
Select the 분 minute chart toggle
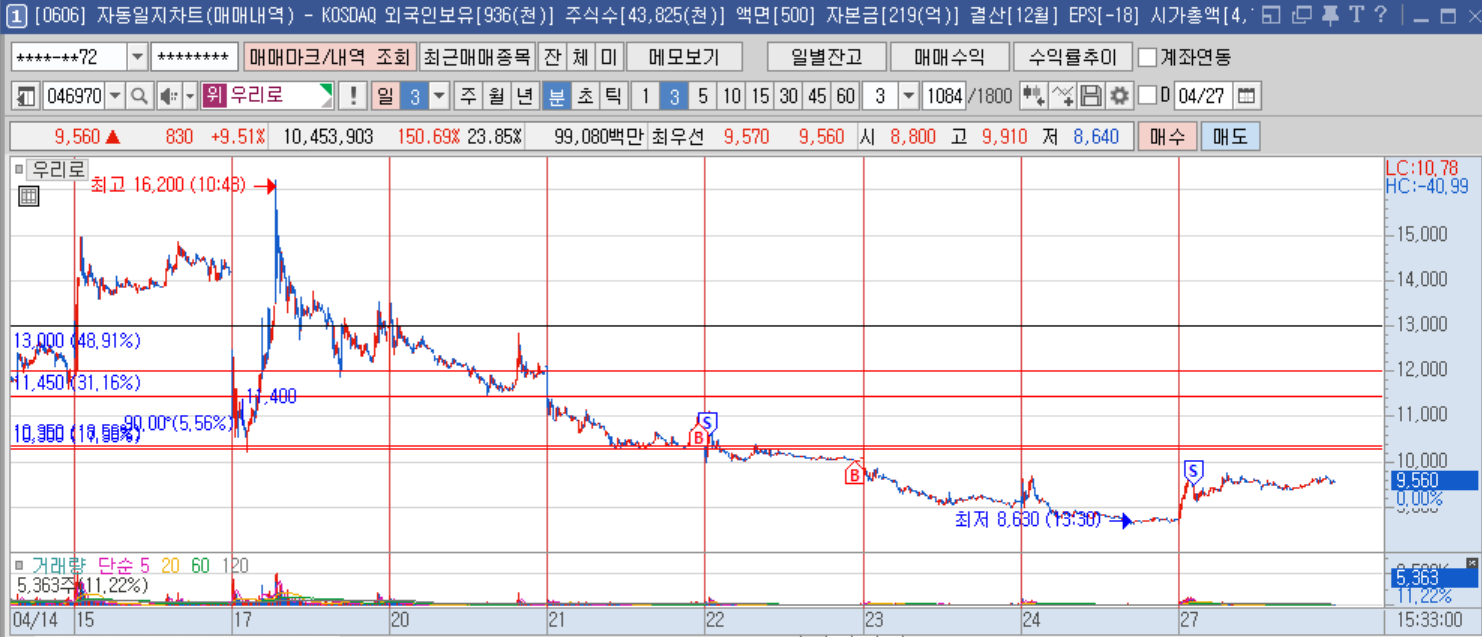coord(556,96)
